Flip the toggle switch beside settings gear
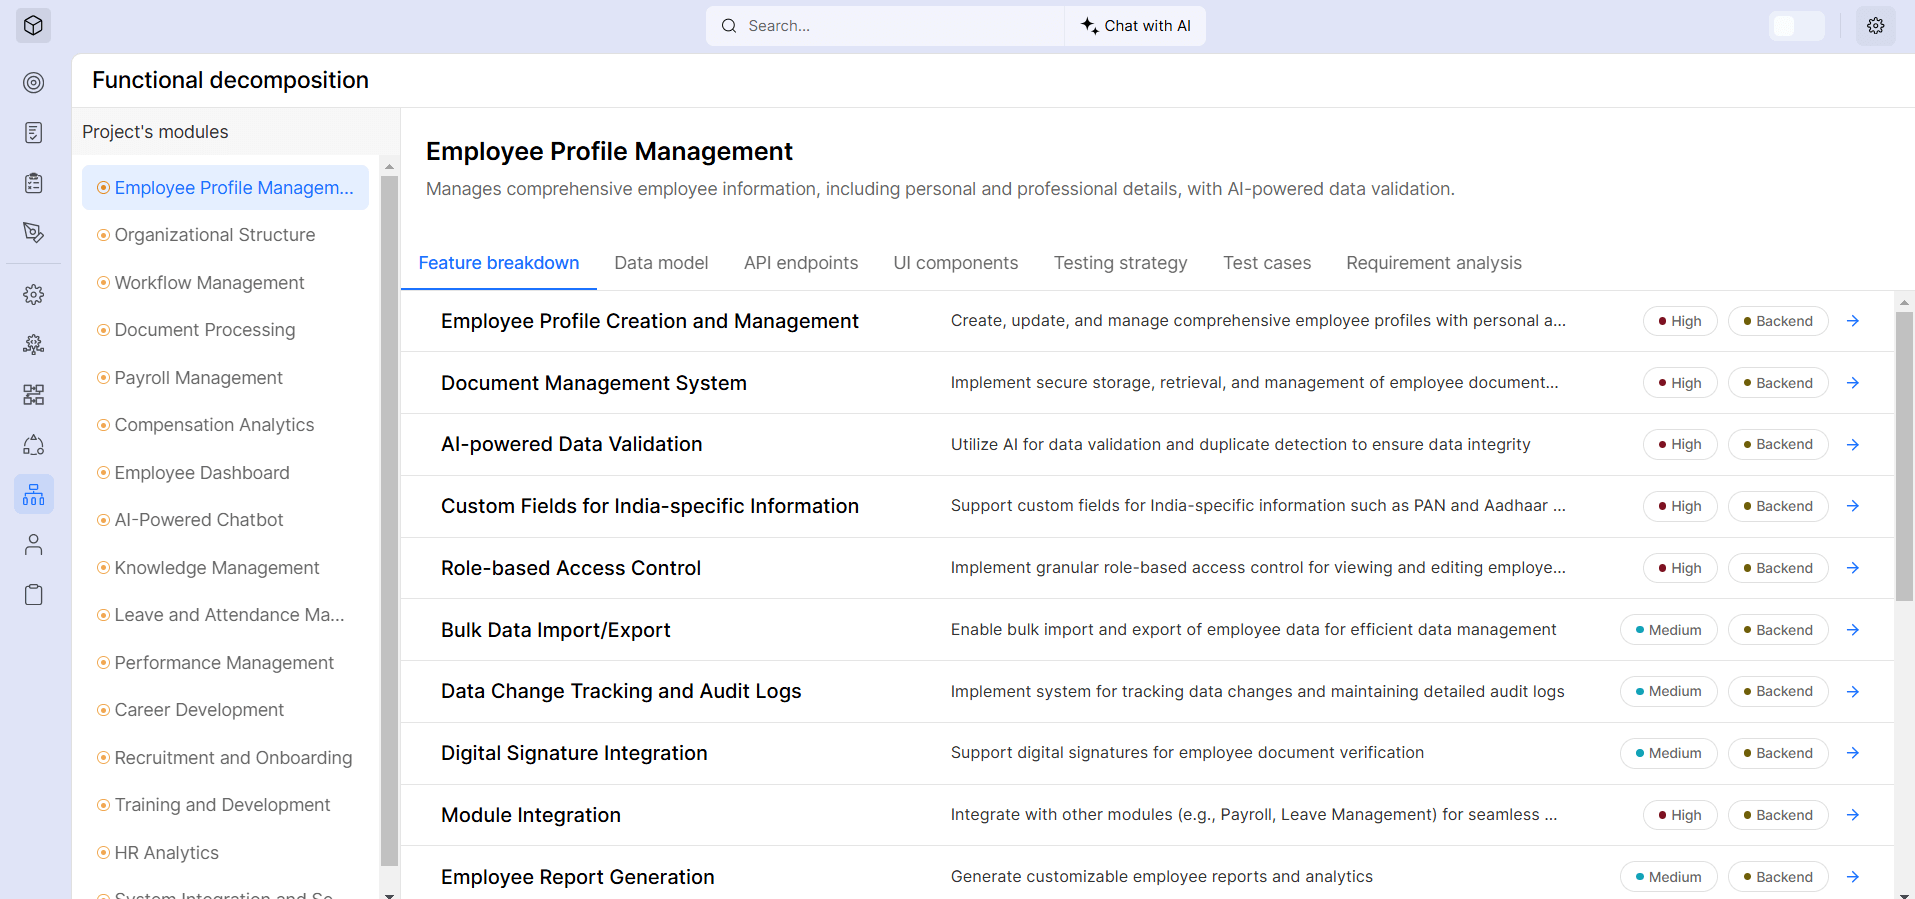The height and width of the screenshot is (899, 1915). click(x=1796, y=26)
